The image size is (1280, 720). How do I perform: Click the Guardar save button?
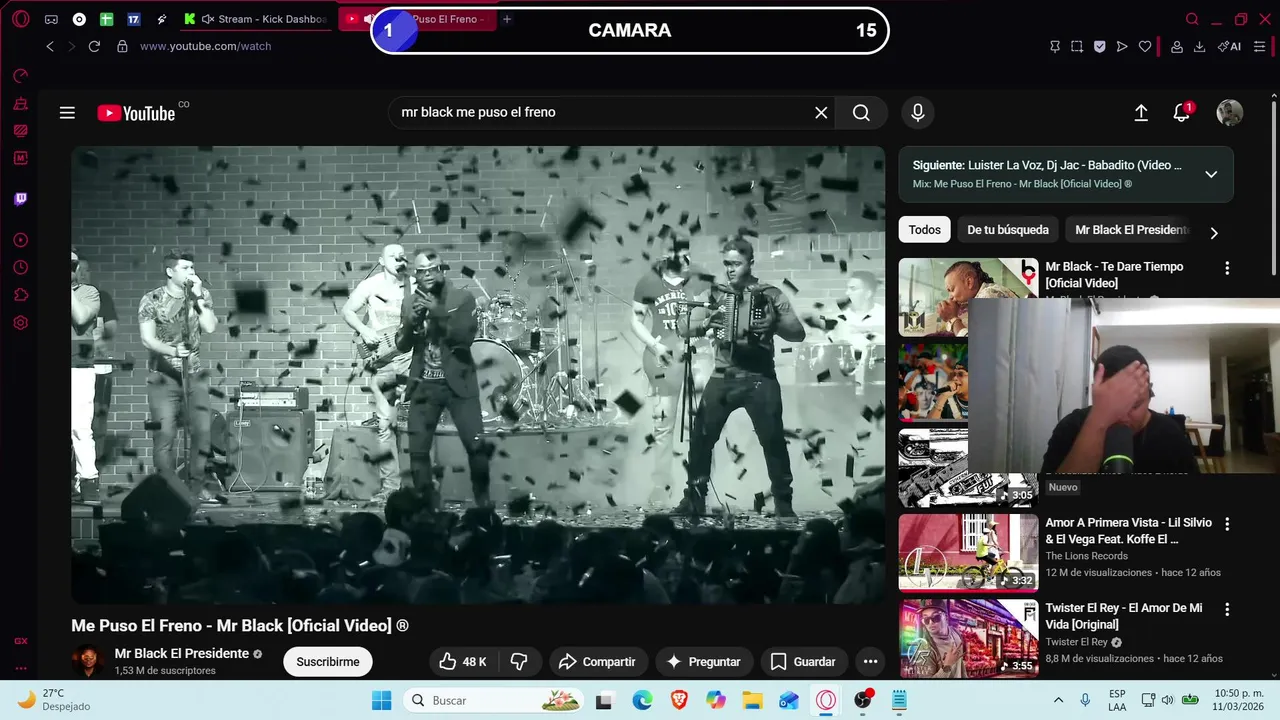(x=803, y=661)
